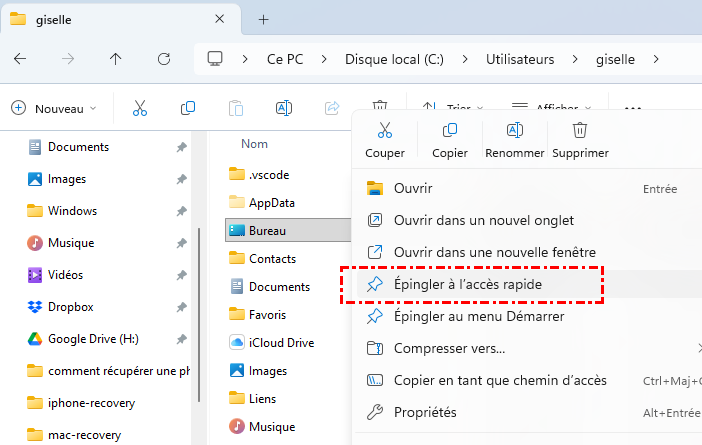Click the sidebar vertical scrollbar

point(200,290)
